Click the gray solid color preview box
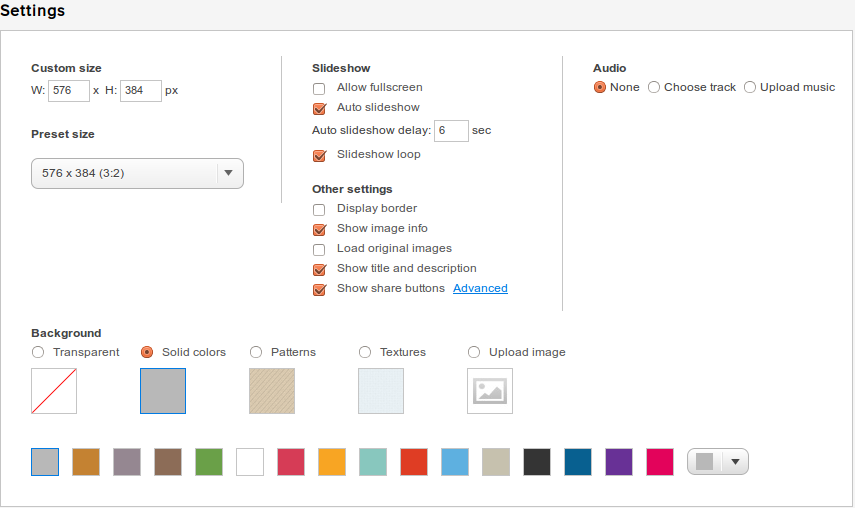855x508 pixels. [163, 391]
